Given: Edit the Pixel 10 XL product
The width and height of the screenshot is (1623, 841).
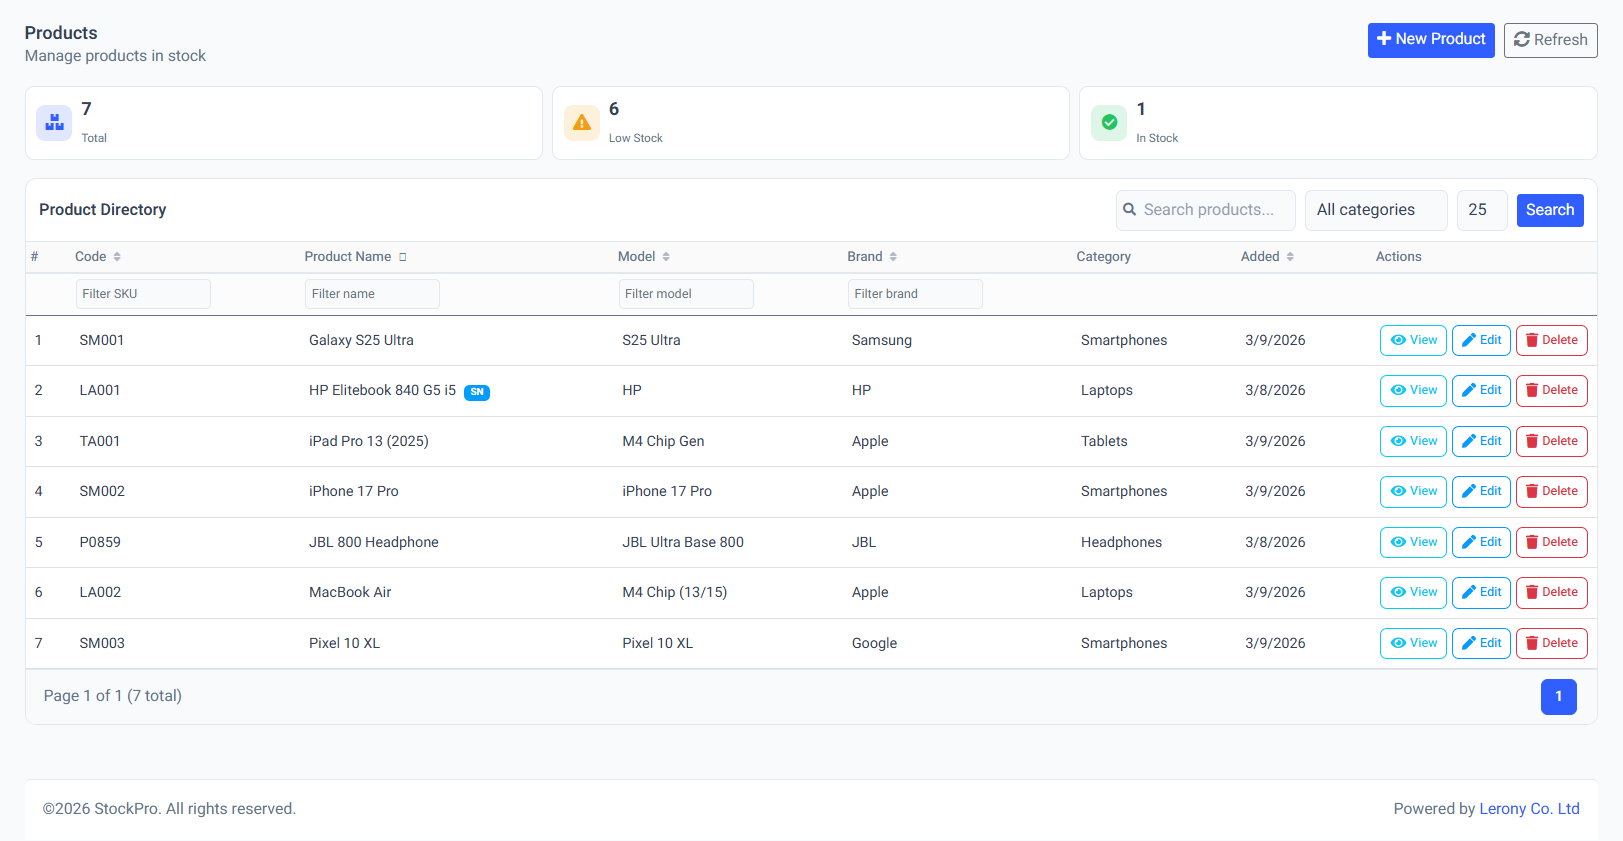Looking at the screenshot, I should pyautogui.click(x=1481, y=643).
